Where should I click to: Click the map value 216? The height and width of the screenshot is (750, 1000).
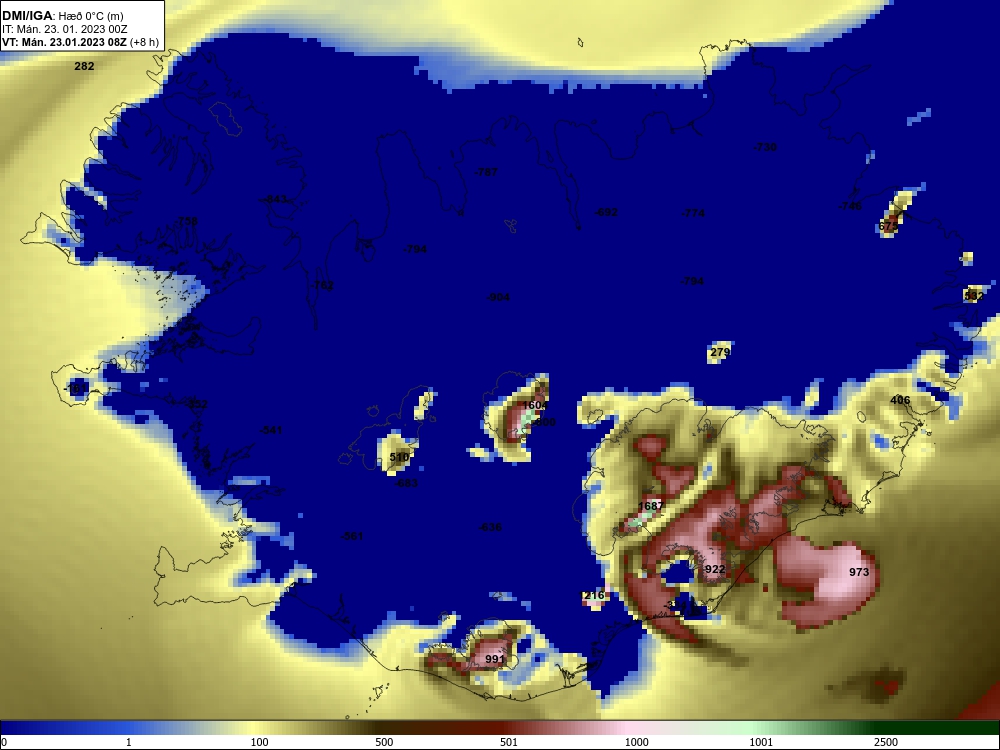(594, 596)
